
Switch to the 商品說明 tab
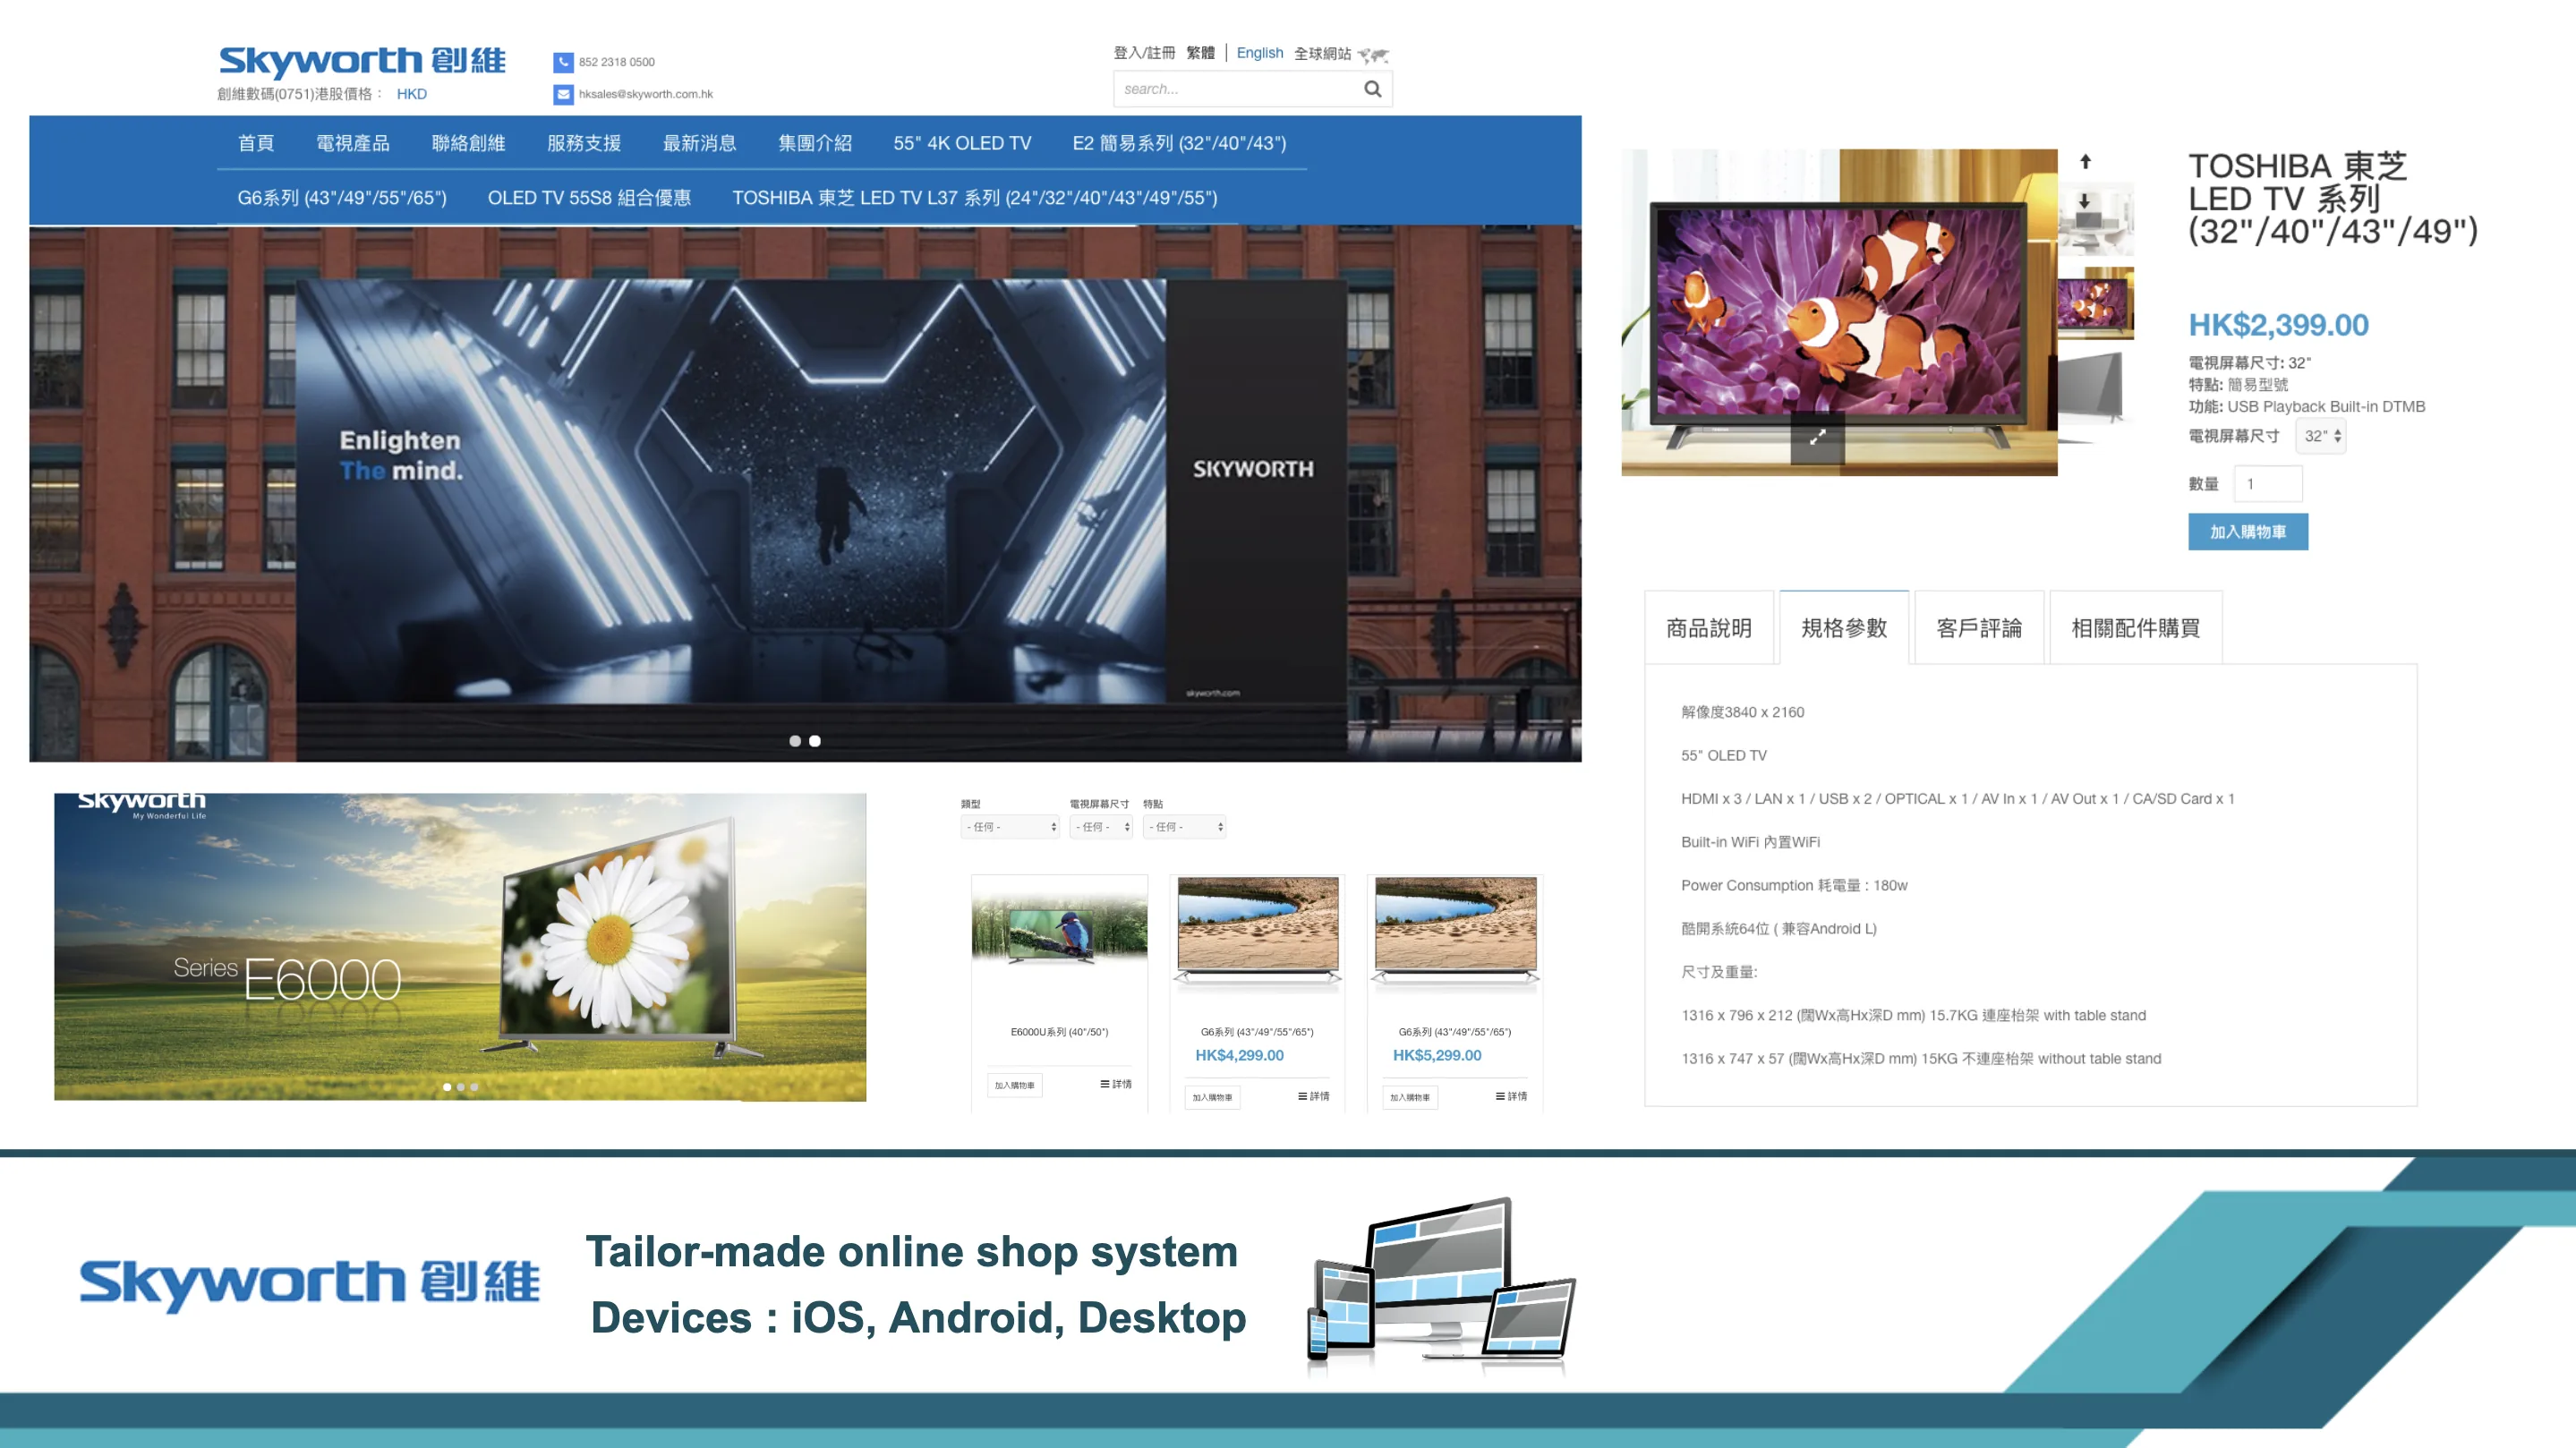click(x=1709, y=628)
